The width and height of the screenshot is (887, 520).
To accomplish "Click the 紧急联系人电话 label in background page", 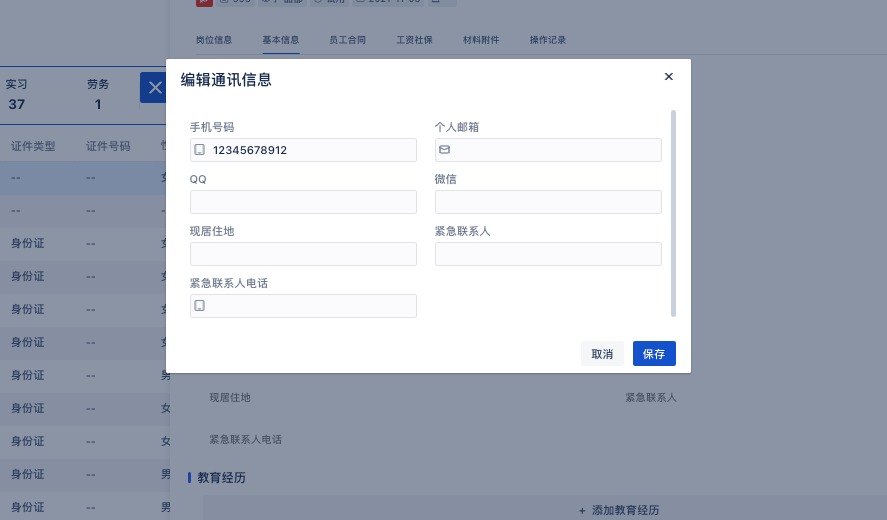I will pyautogui.click(x=246, y=440).
